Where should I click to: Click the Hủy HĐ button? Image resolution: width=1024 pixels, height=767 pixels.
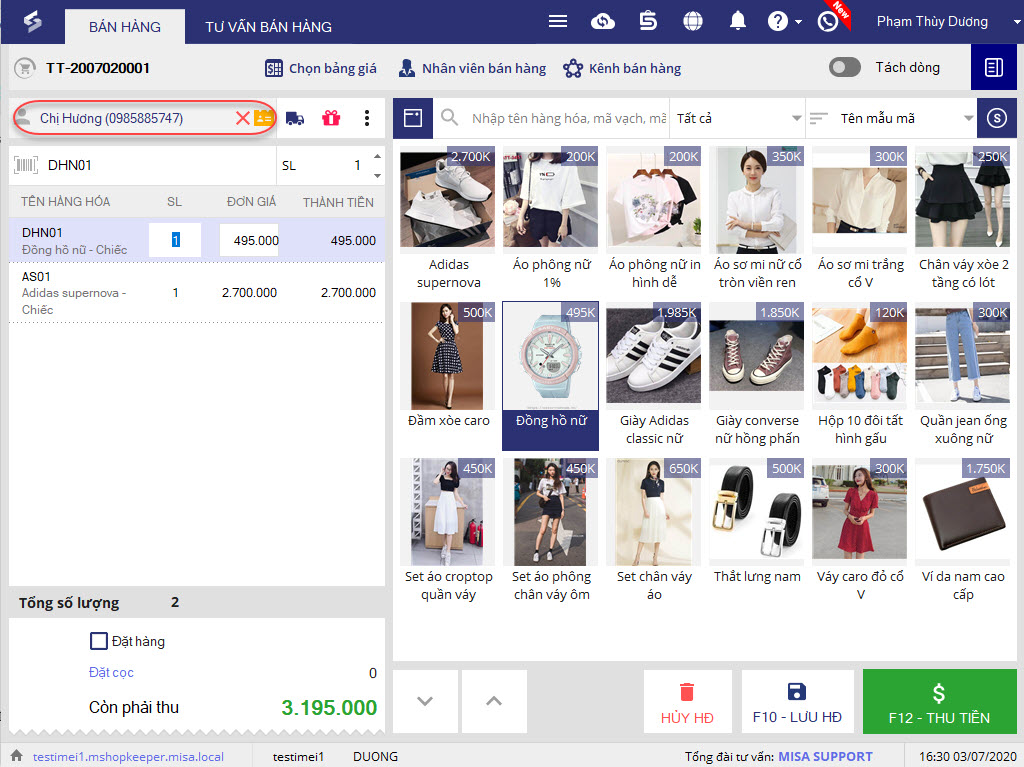coord(687,703)
